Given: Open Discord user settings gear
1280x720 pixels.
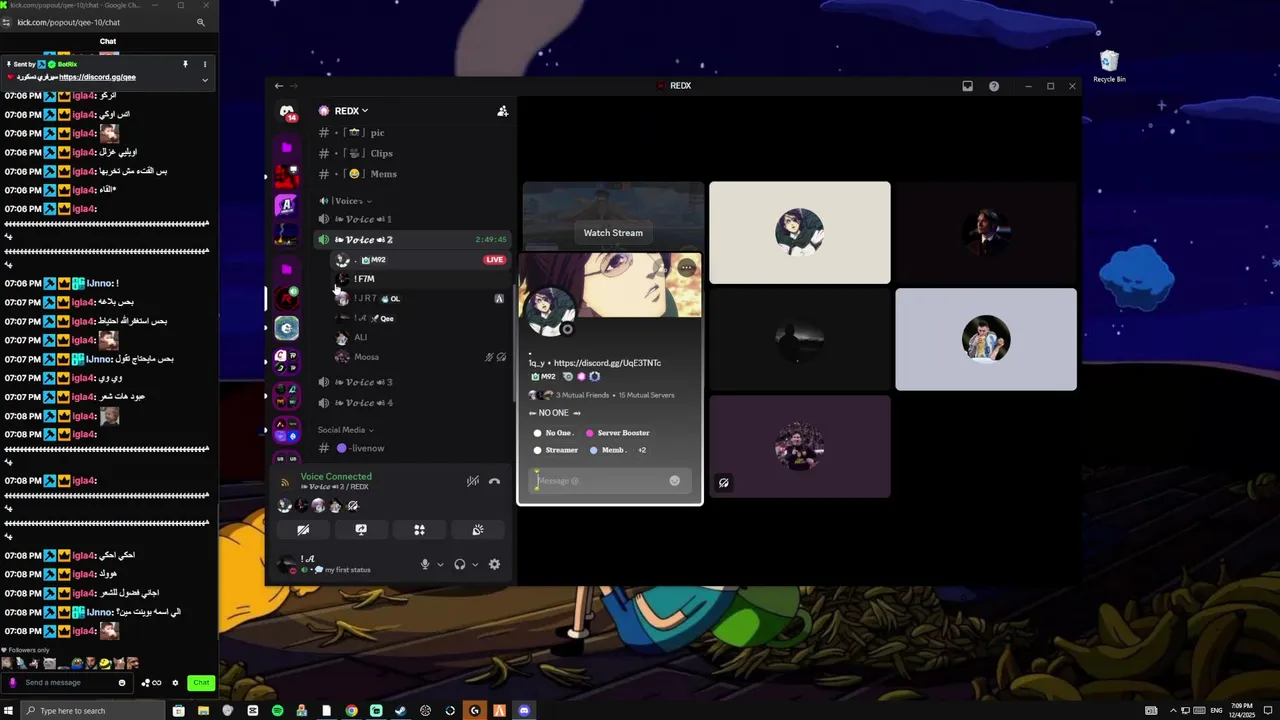Looking at the screenshot, I should click(494, 564).
